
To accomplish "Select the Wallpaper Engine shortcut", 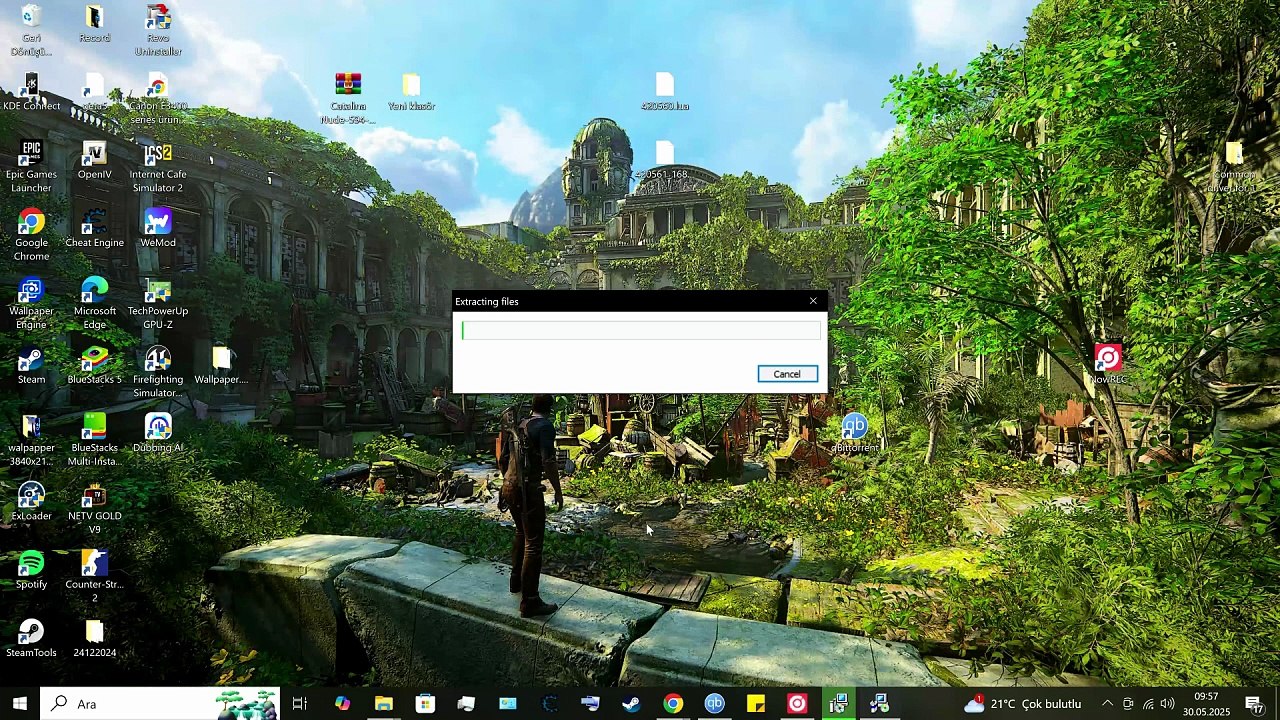I will click(31, 303).
